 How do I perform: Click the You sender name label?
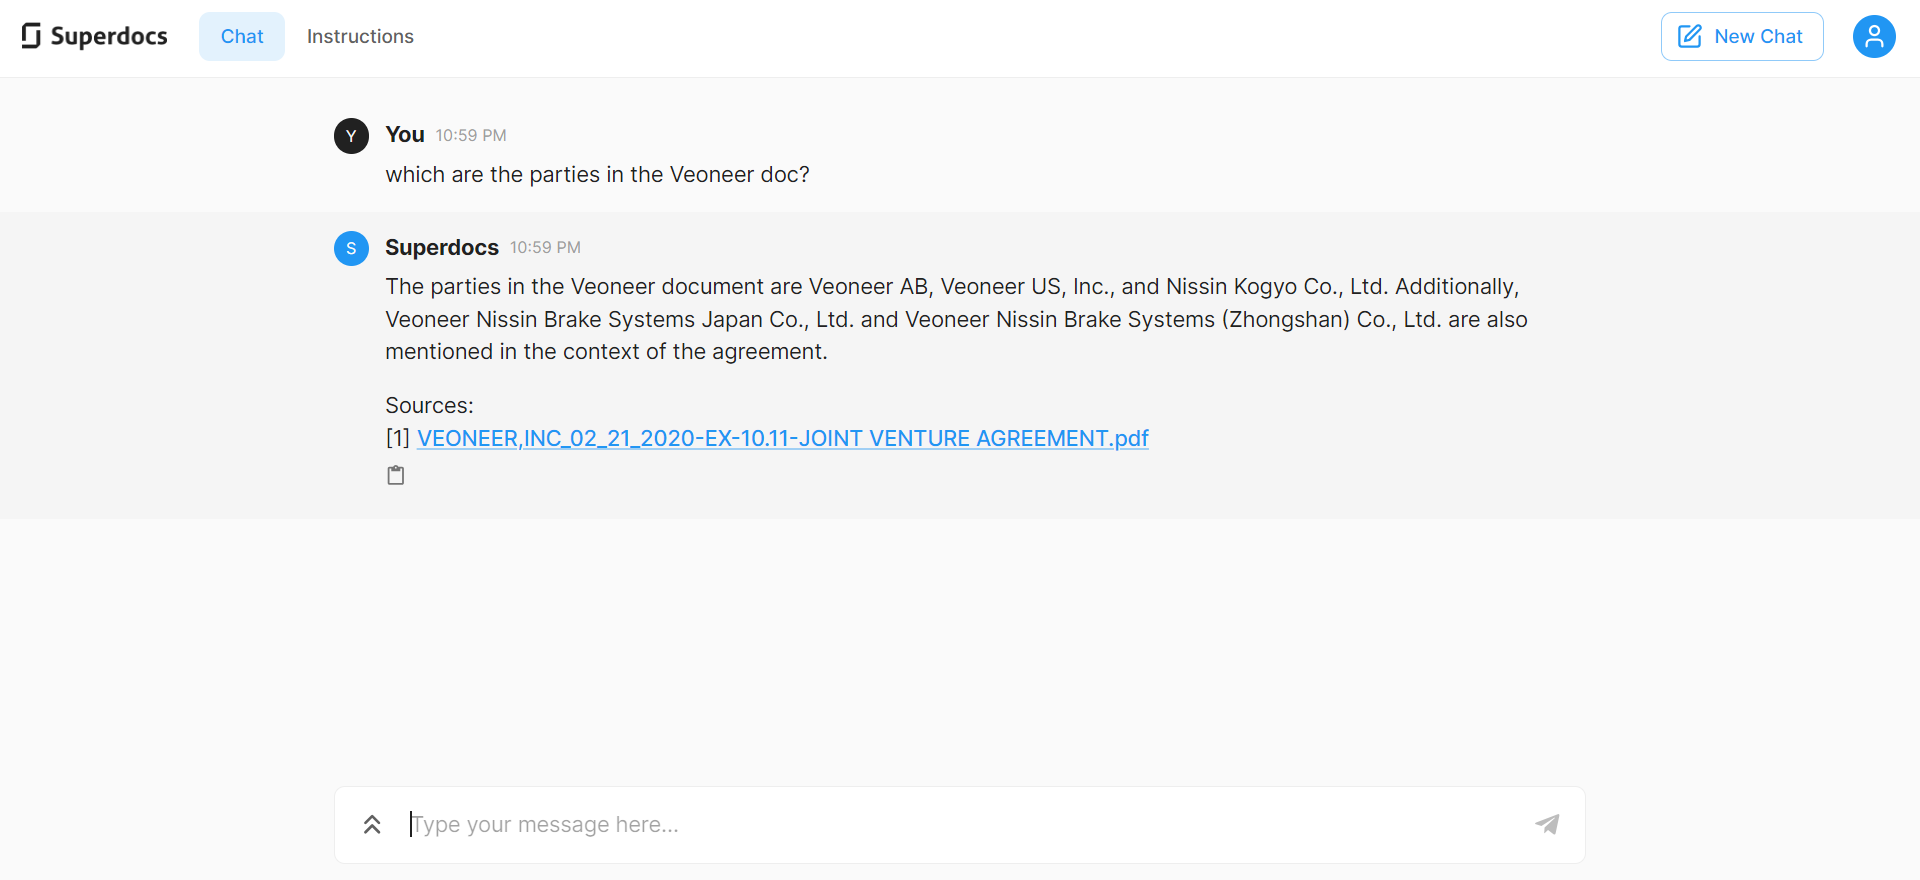point(404,135)
